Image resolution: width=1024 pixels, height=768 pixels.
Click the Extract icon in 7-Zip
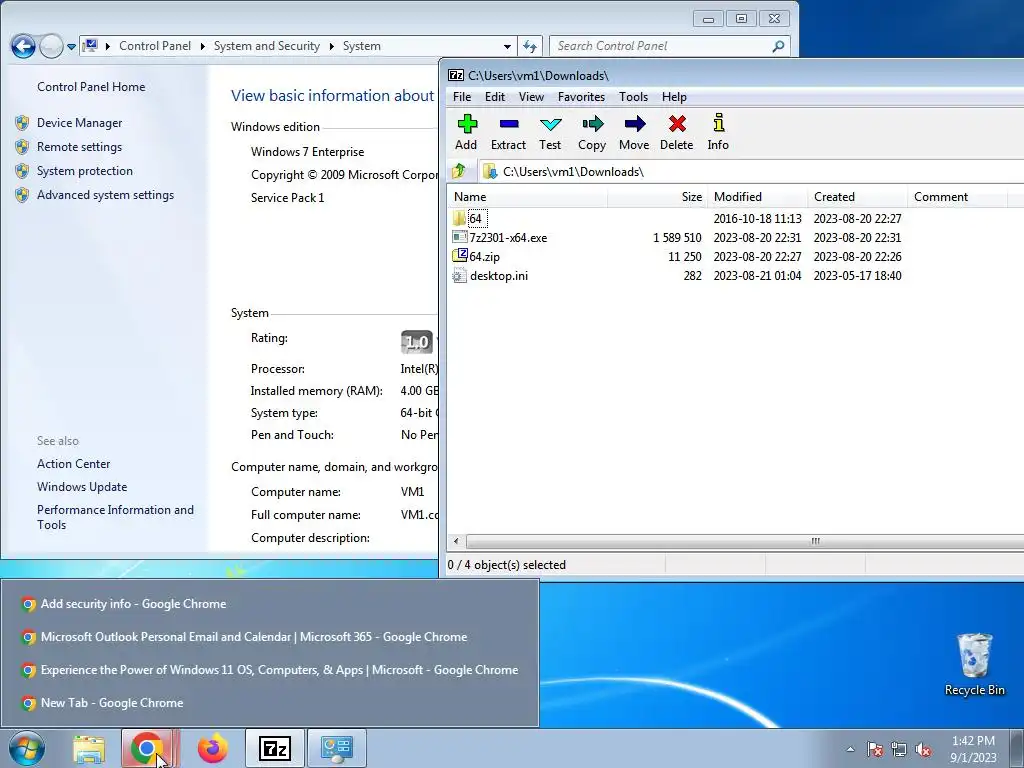tap(508, 132)
